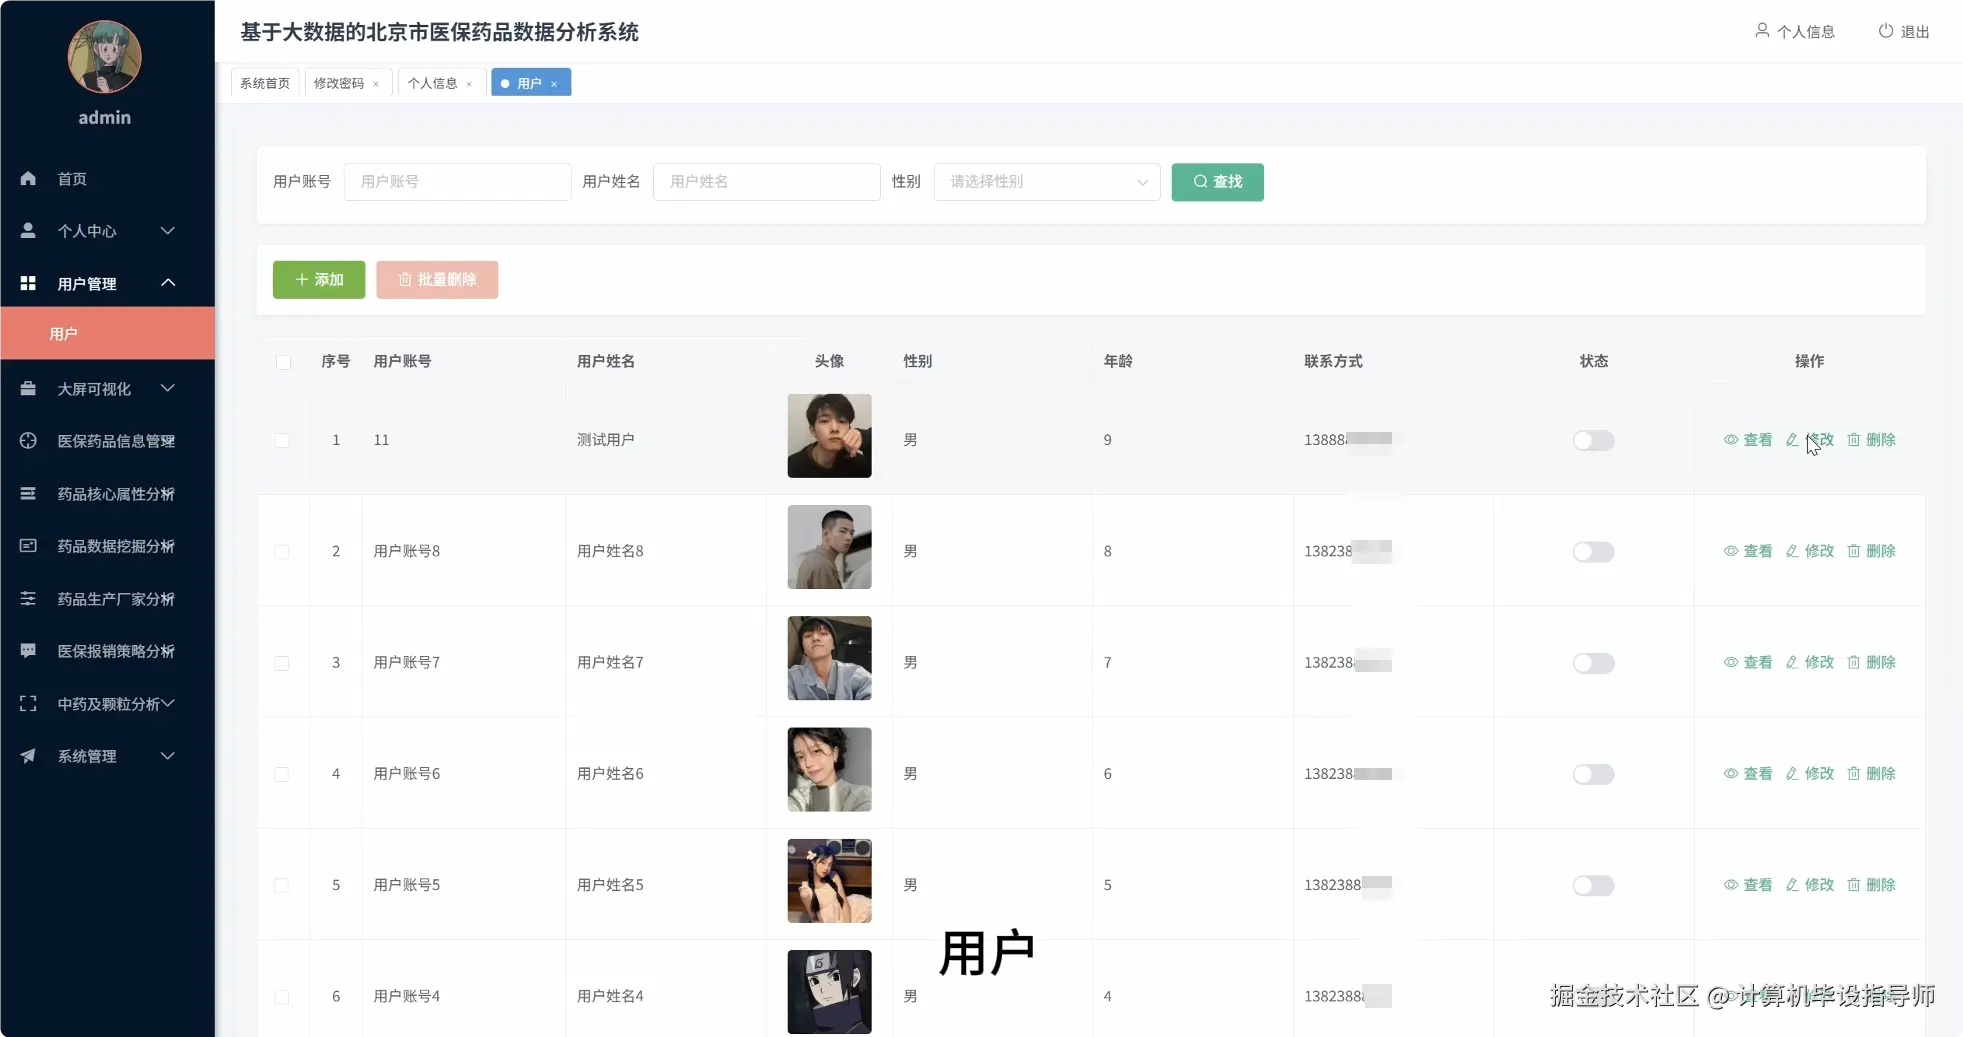Viewport: 1963px width, 1037px height.
Task: Close the 修改密码 tab
Action: (376, 84)
